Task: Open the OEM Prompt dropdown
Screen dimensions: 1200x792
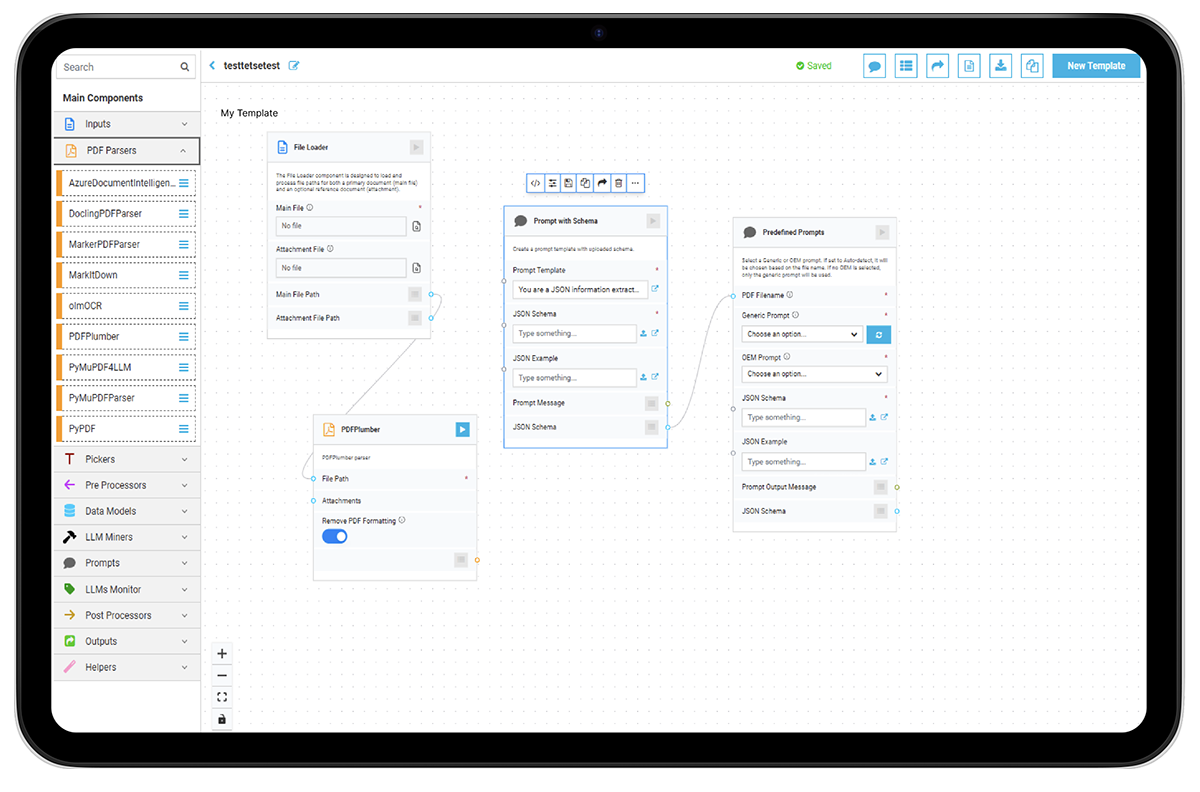Action: click(813, 374)
